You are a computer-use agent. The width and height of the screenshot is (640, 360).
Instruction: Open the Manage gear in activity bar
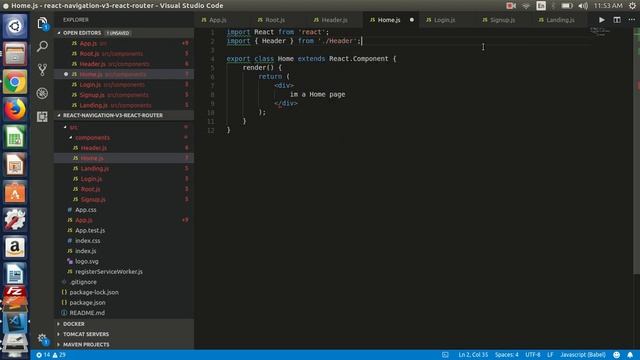coord(42,338)
